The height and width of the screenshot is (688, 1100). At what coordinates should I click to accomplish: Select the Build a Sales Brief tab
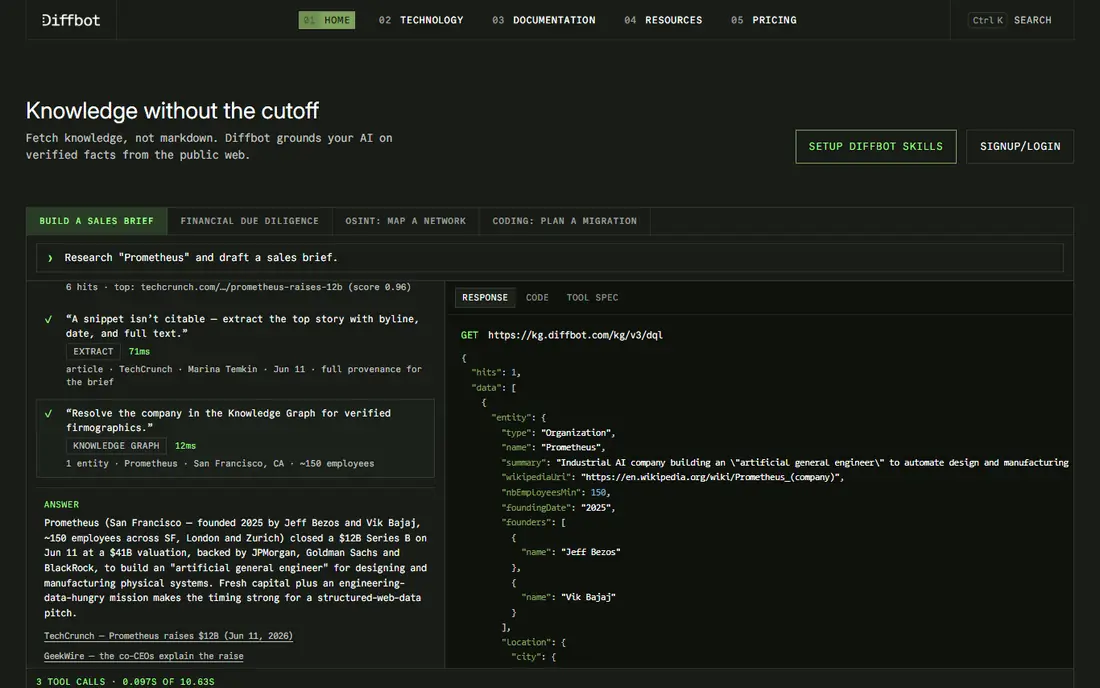(97, 221)
